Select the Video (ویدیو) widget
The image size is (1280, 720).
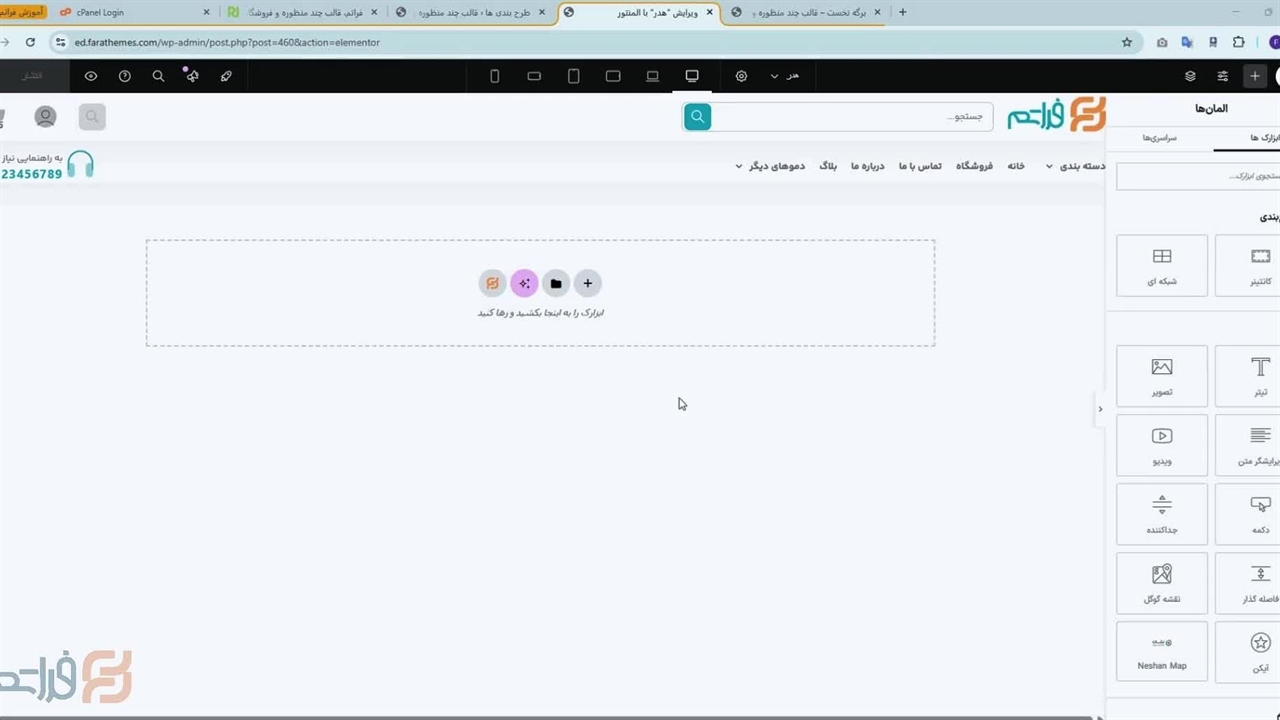pos(1161,445)
